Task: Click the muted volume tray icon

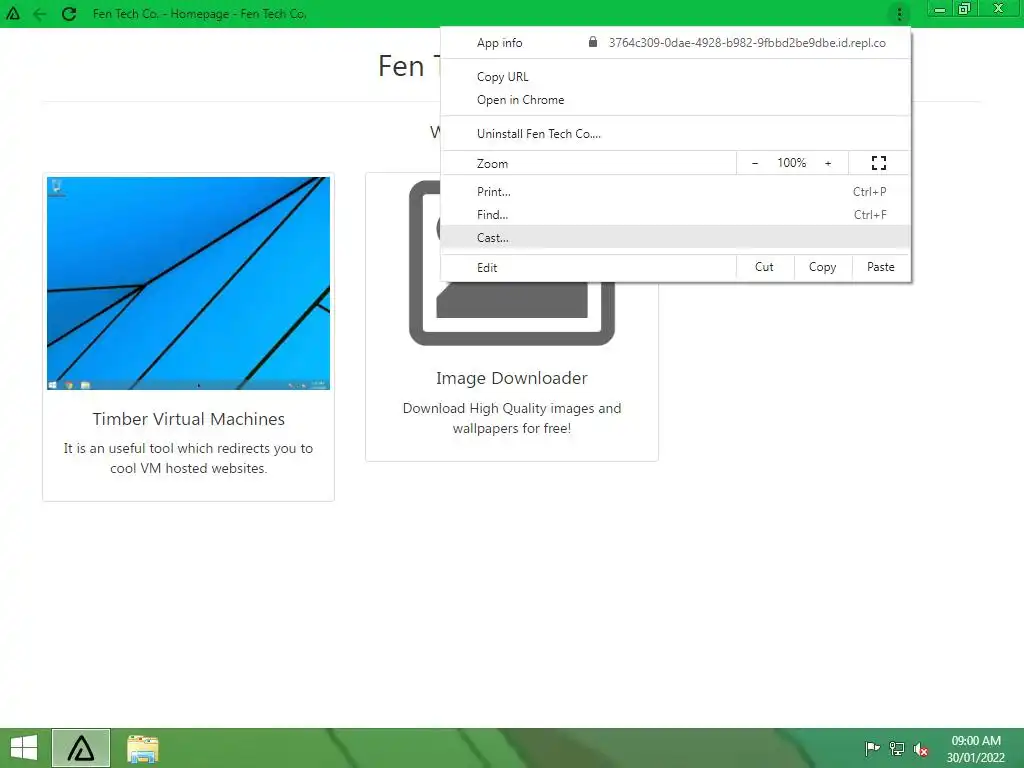Action: coord(921,750)
